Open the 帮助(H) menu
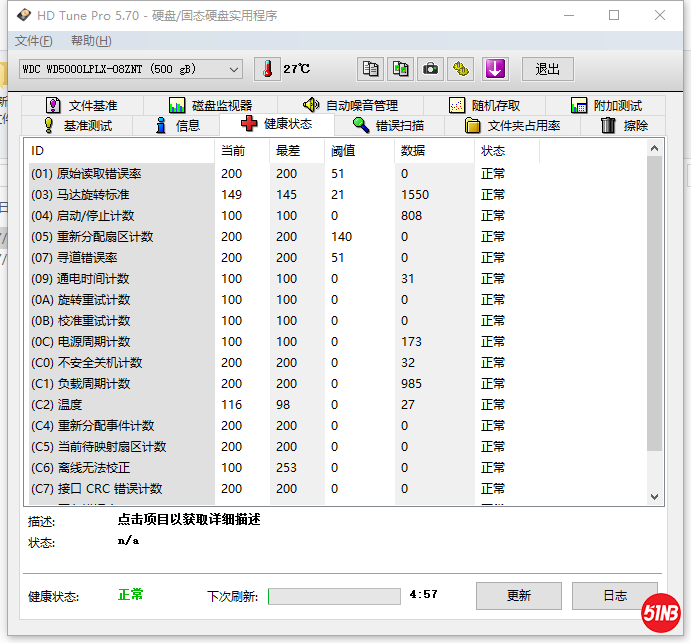This screenshot has width=691, height=643. 91,41
